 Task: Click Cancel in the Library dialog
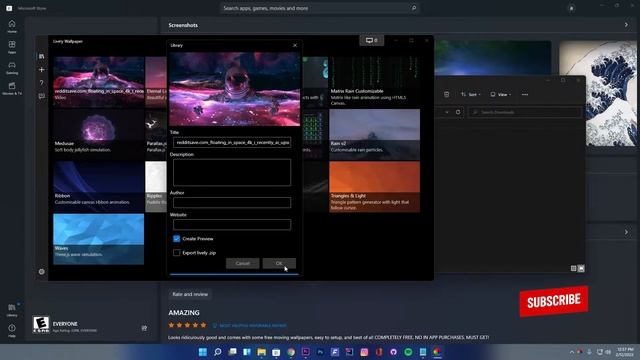pyautogui.click(x=242, y=263)
